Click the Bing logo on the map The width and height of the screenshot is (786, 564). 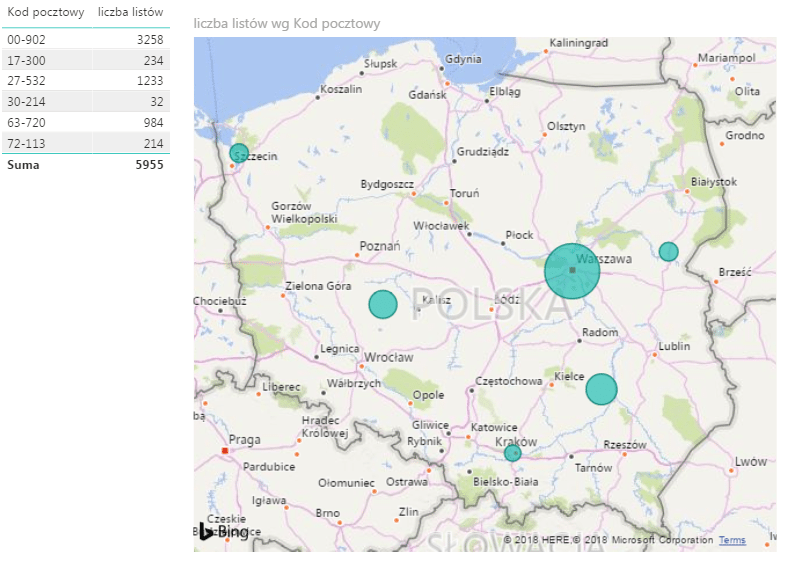tap(223, 532)
